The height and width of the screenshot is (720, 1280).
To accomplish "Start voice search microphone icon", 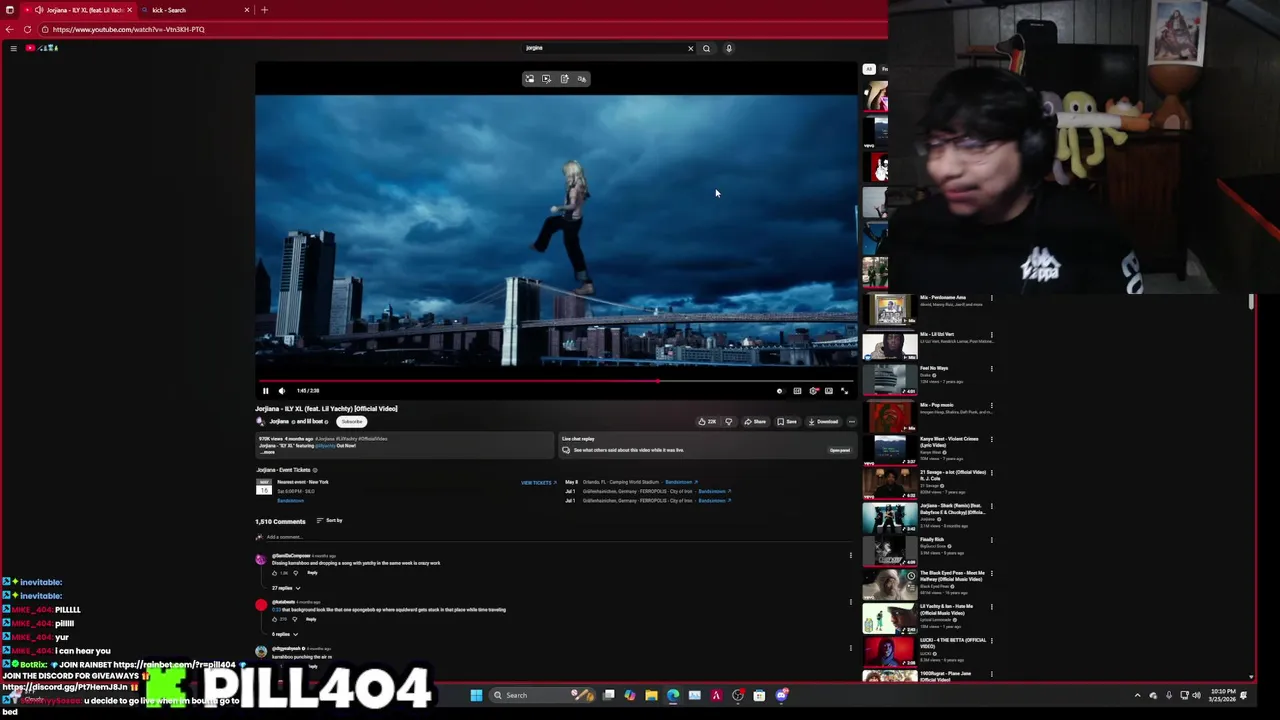I will click(729, 48).
